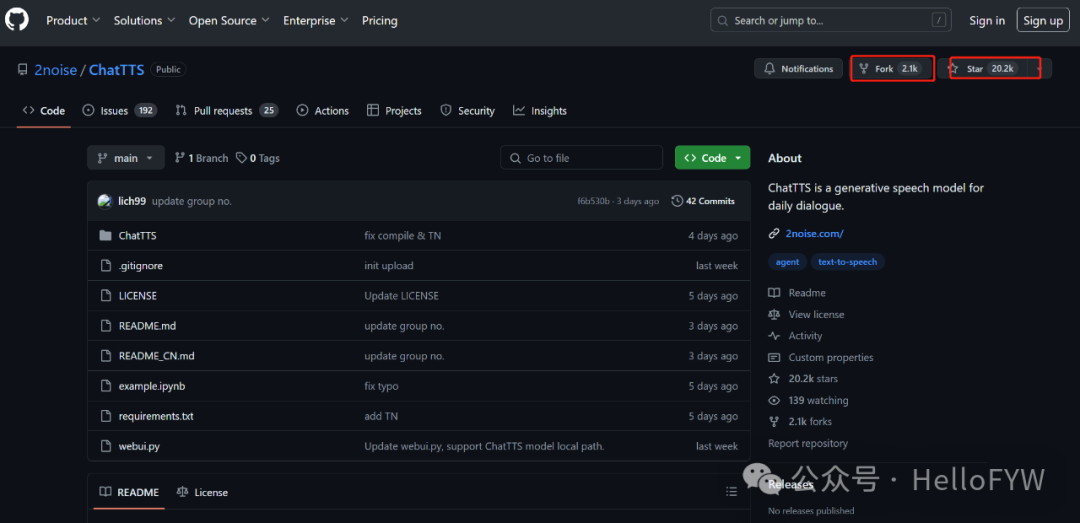Viewport: 1080px width, 523px height.
Task: Click Report repository link
Action: pyautogui.click(x=808, y=444)
